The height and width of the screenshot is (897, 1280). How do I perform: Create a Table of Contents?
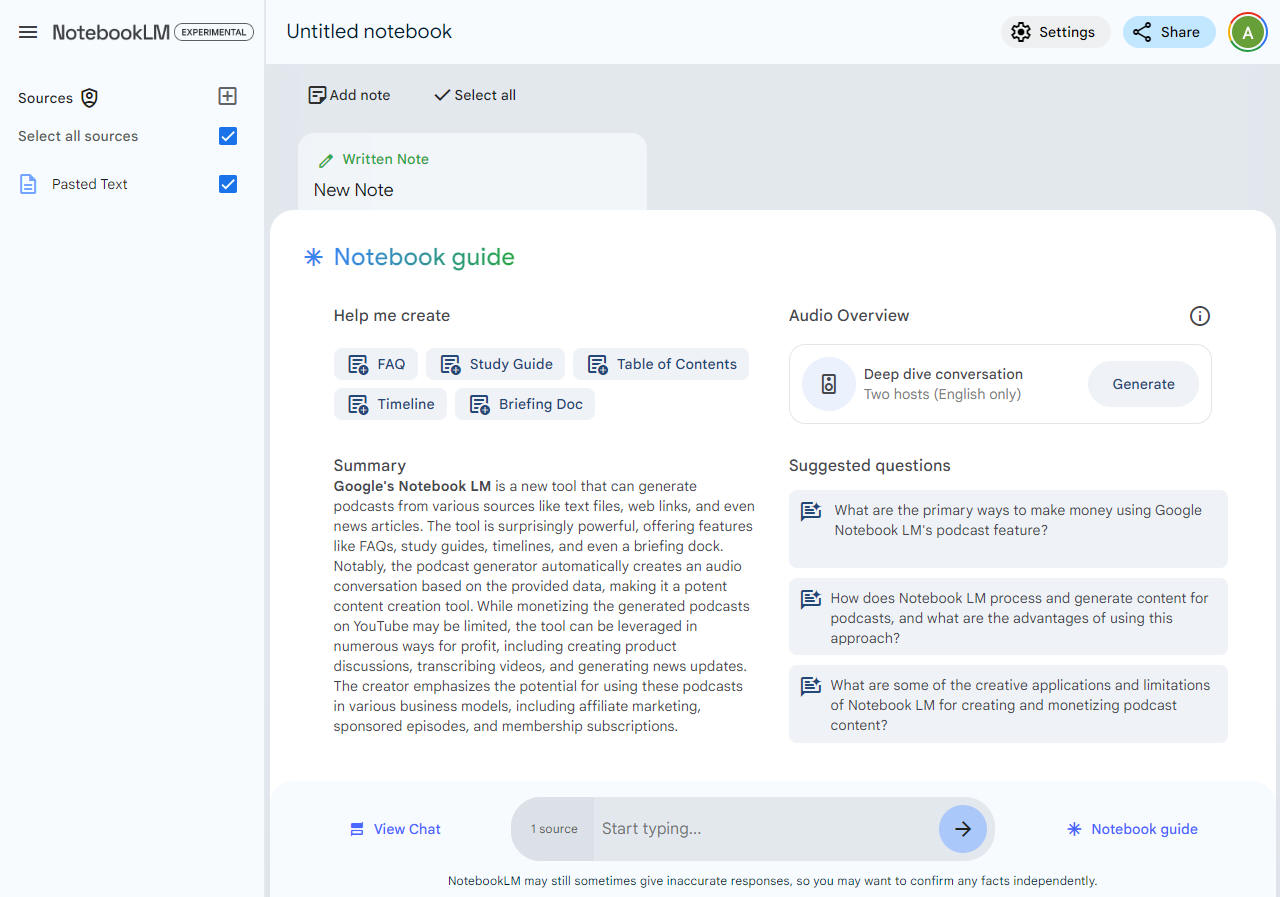click(661, 364)
